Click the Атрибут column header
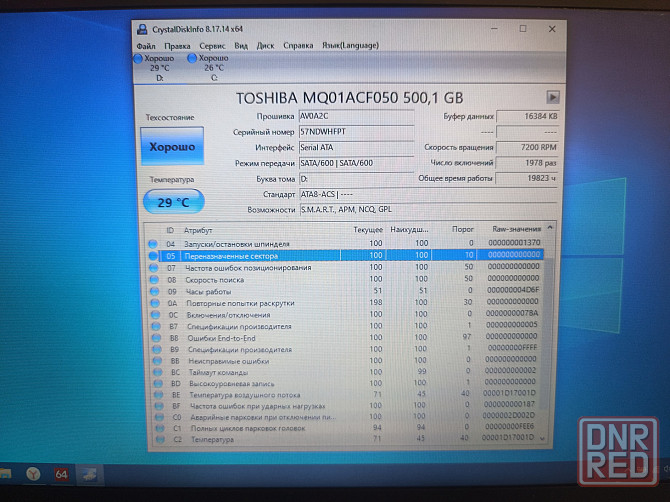Screen dimensions: 670x502 point(198,230)
